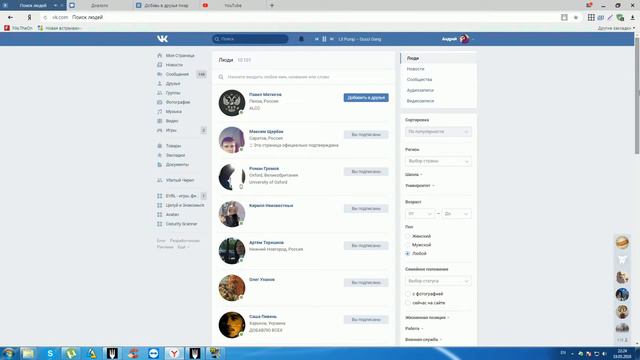Enable the с фотографией checkbox
The width and height of the screenshot is (640, 360).
408,294
